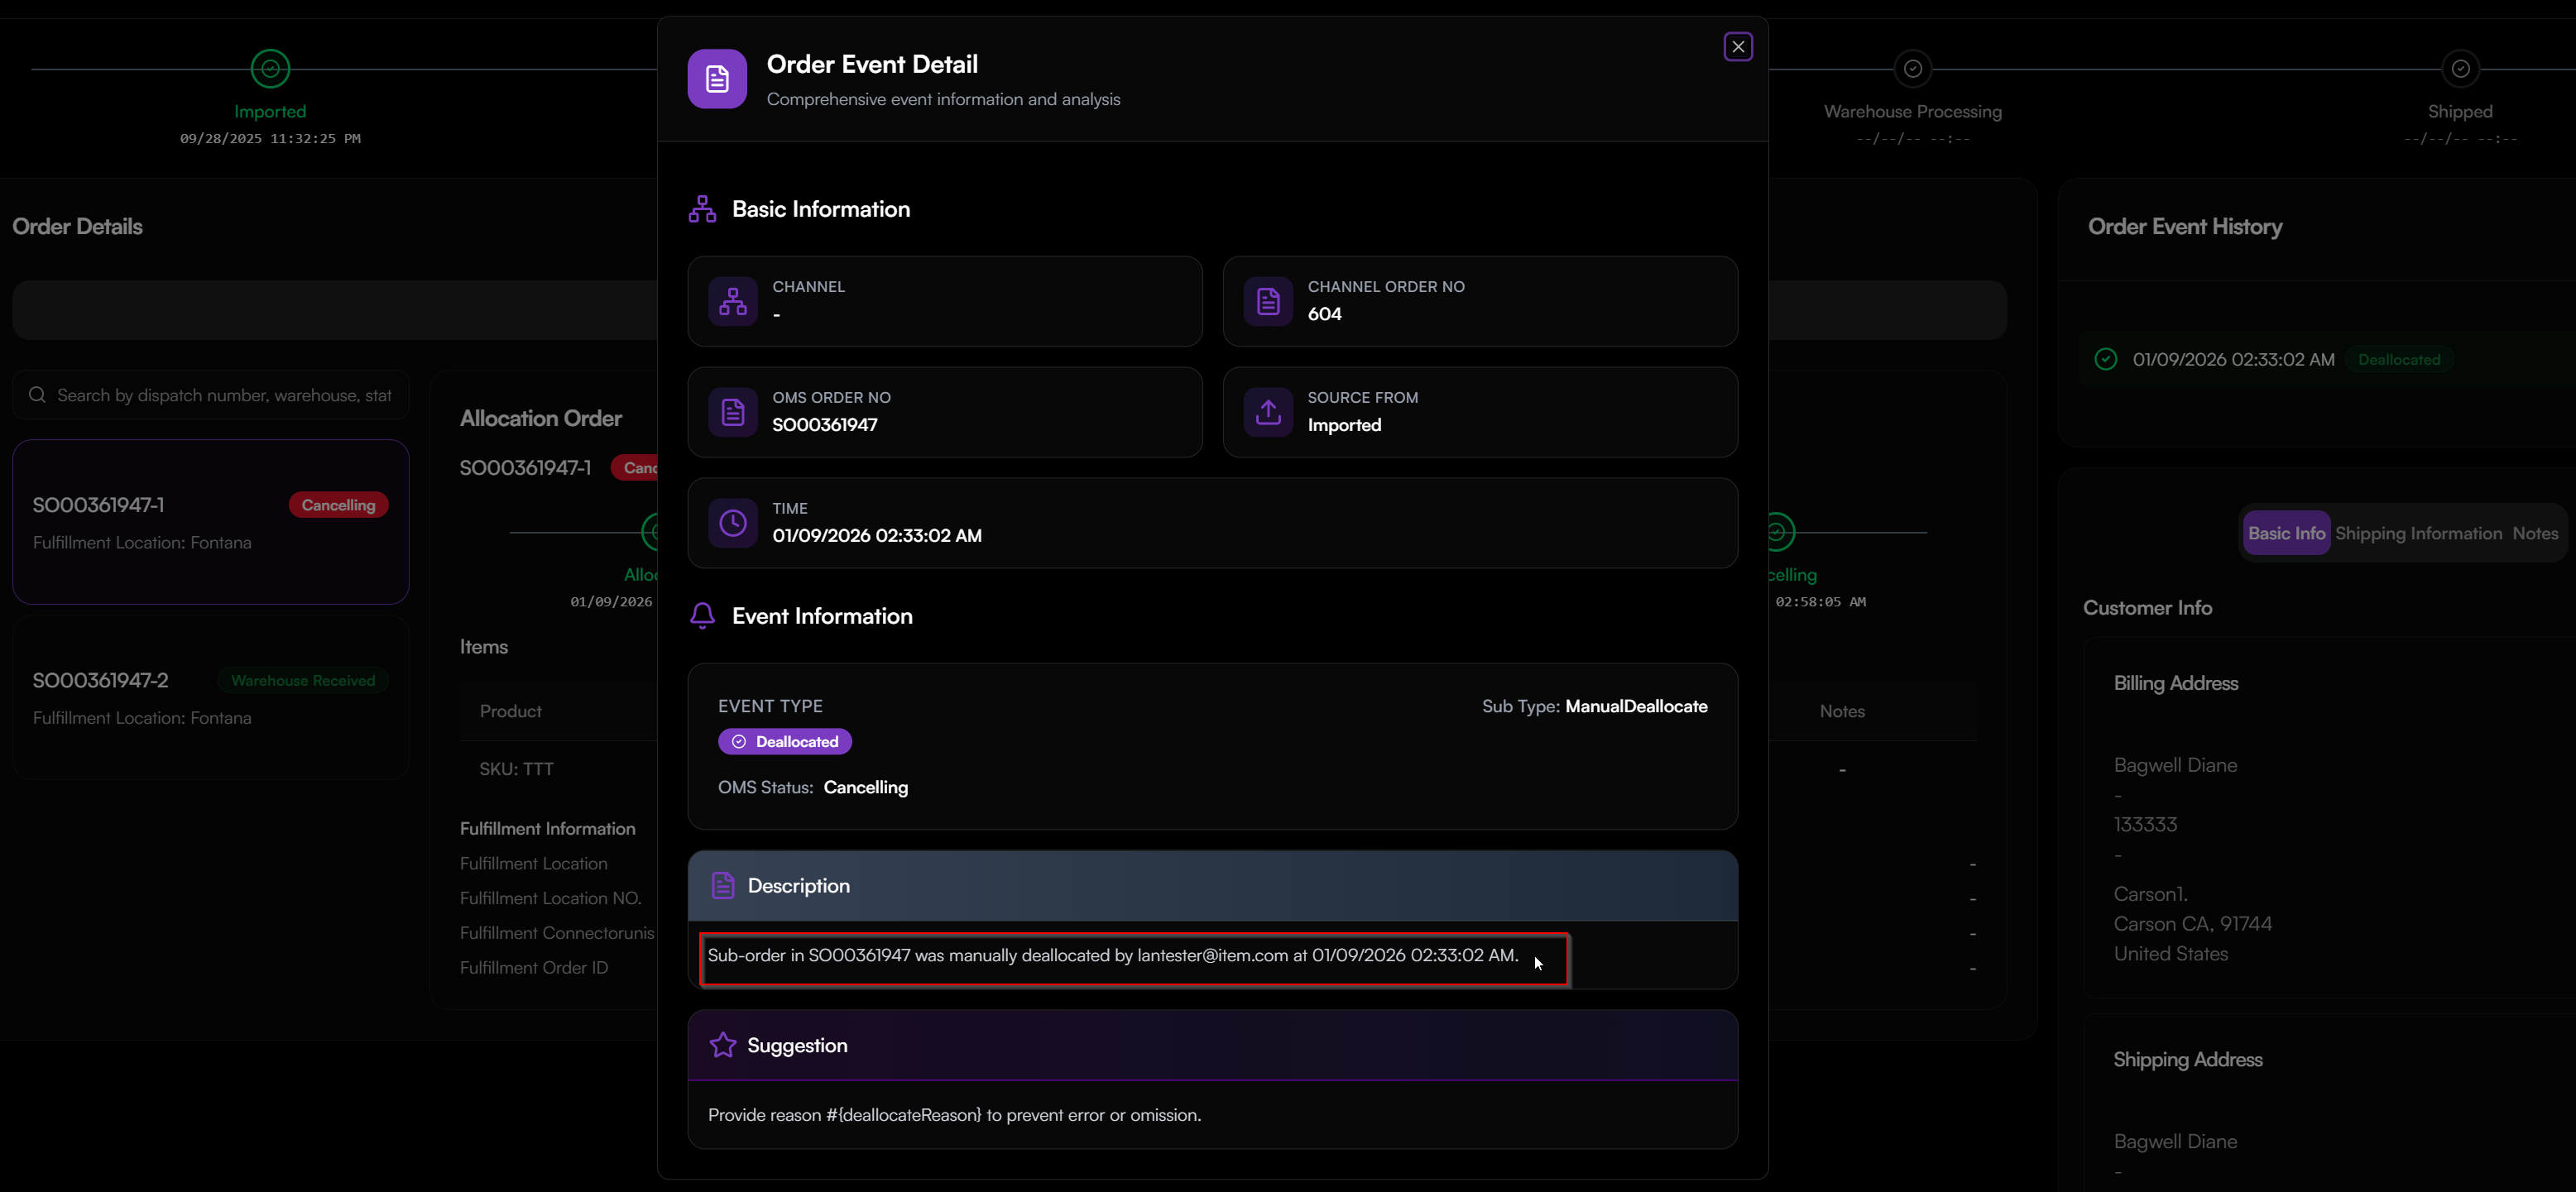Click the Suggestion star icon

[723, 1045]
